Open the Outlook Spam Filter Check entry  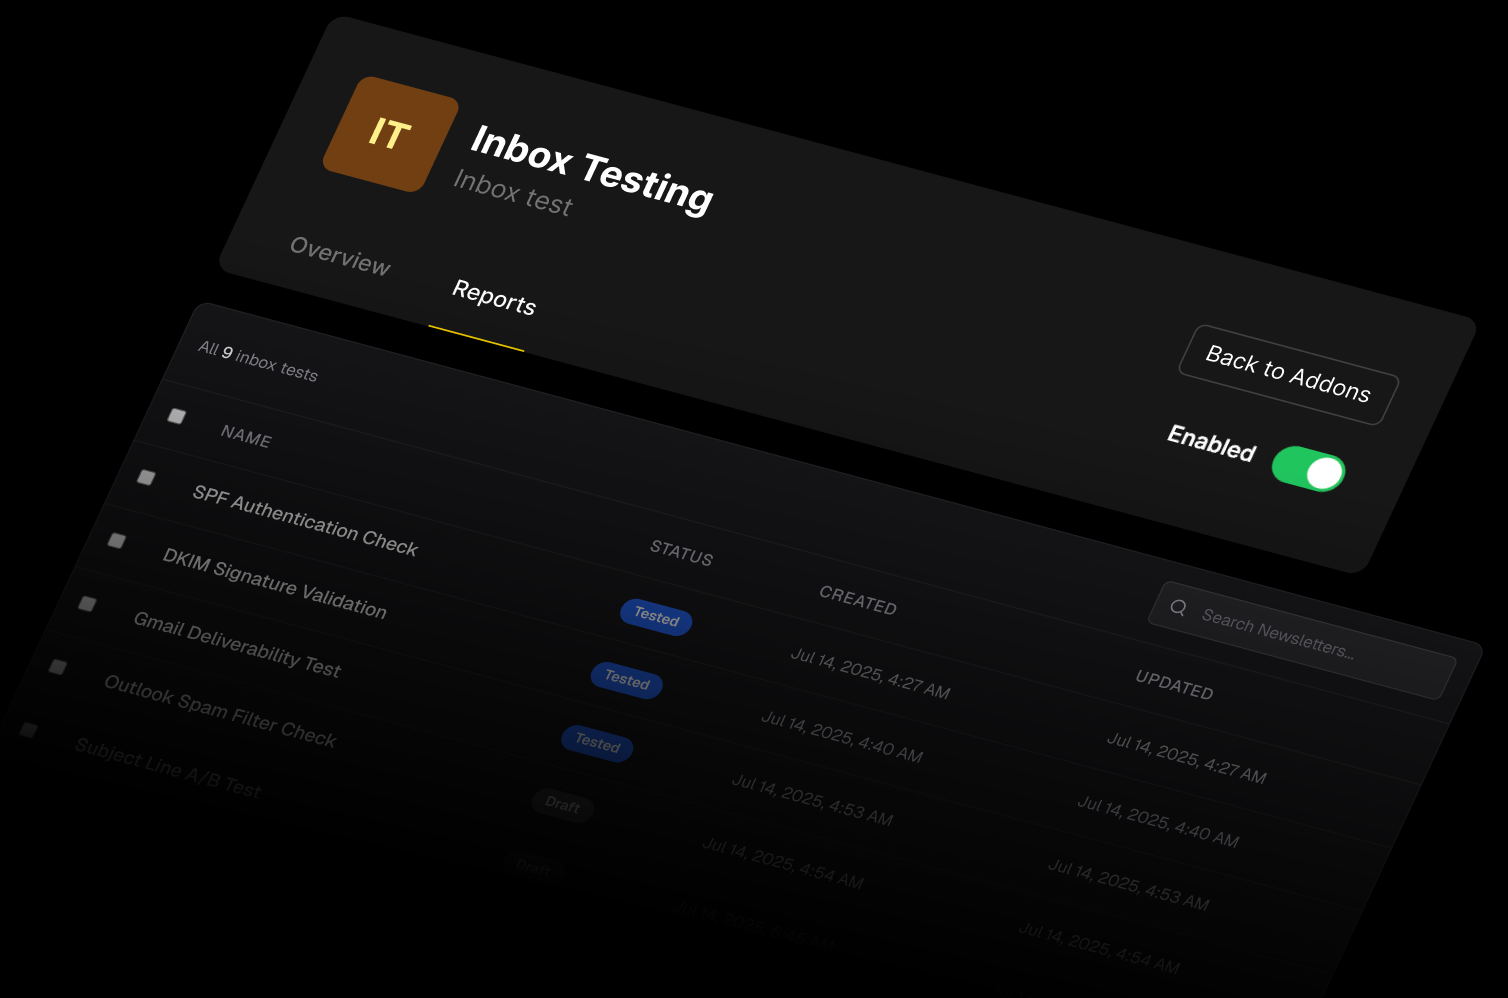click(221, 712)
